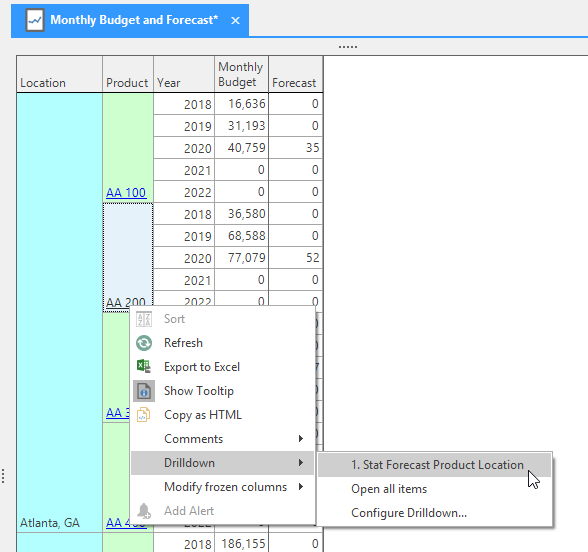Select the 77,079 budget cell
The height and width of the screenshot is (552, 588).
click(x=241, y=258)
